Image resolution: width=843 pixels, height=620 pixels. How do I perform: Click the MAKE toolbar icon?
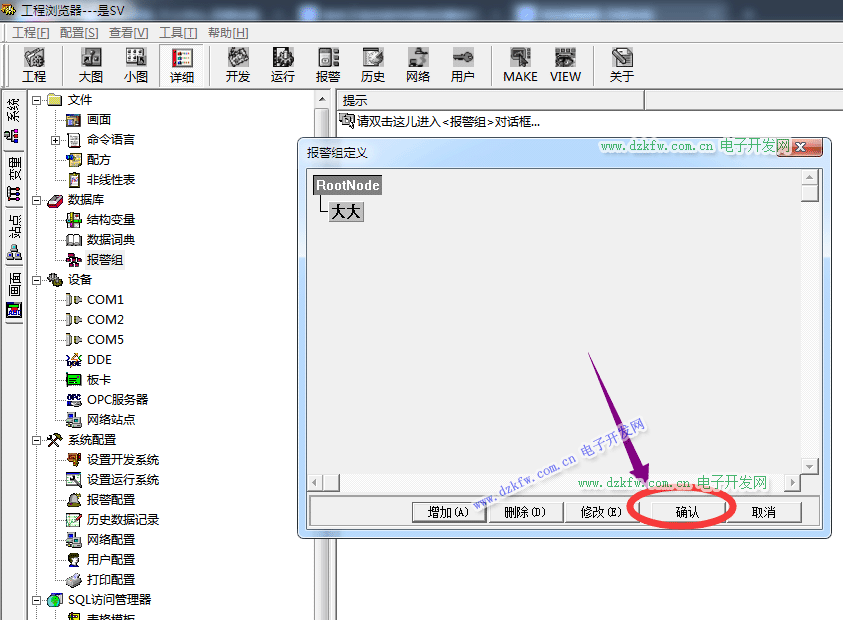coord(520,65)
